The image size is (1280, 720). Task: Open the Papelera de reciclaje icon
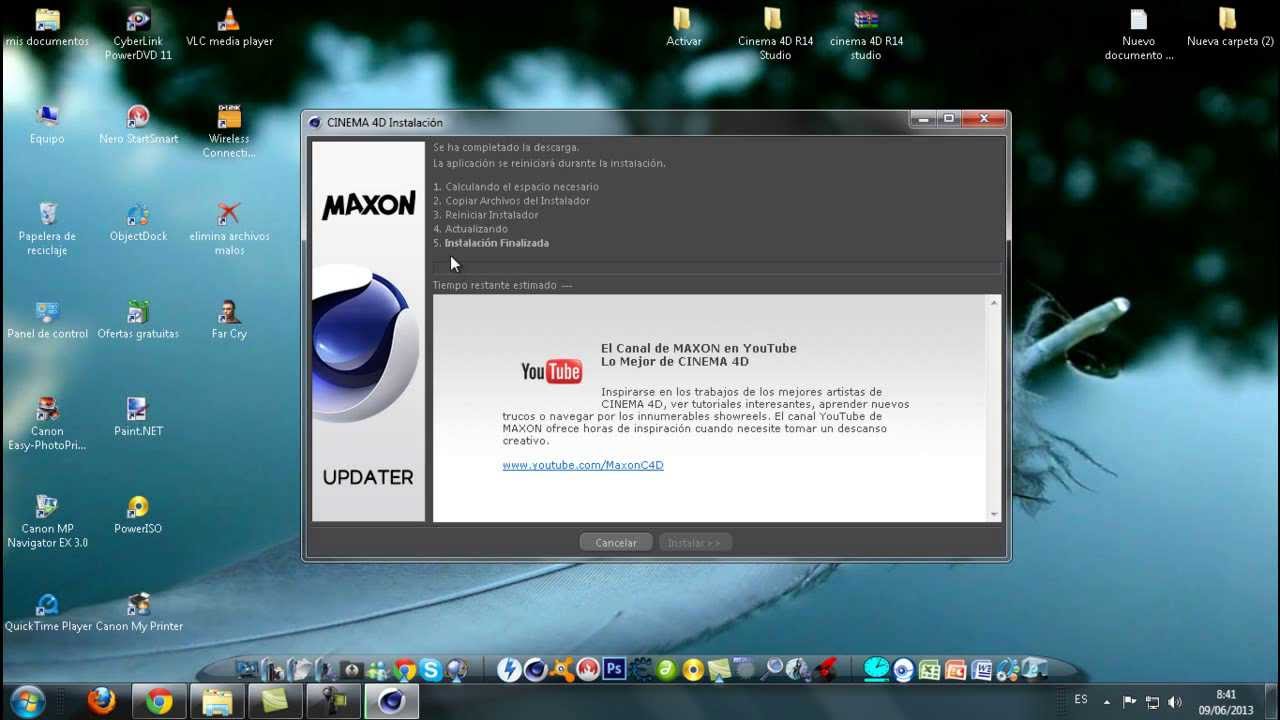coord(47,227)
